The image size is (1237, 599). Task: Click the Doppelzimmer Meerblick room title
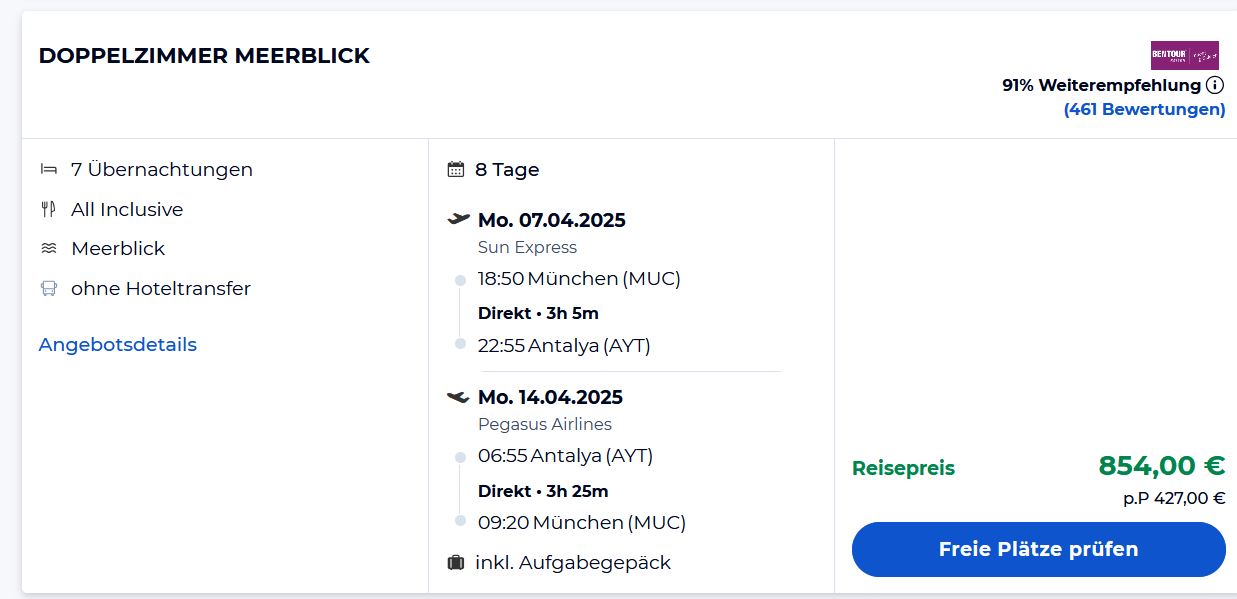coord(204,56)
